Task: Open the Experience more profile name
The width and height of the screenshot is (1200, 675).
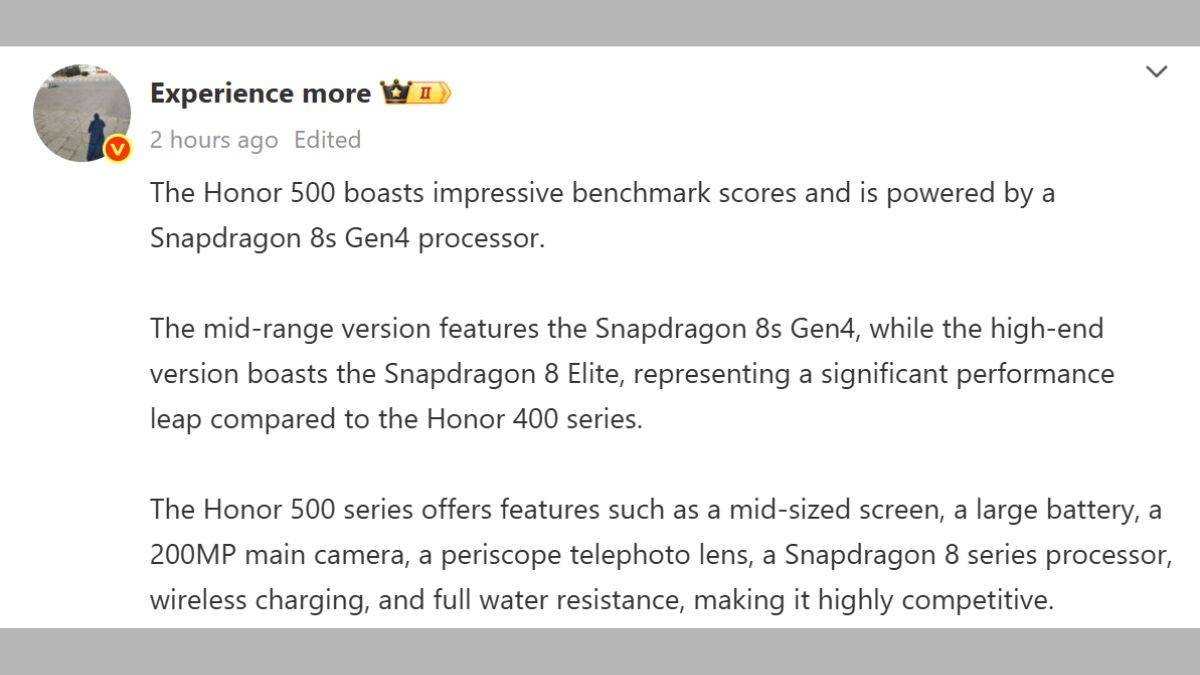Action: (x=260, y=93)
